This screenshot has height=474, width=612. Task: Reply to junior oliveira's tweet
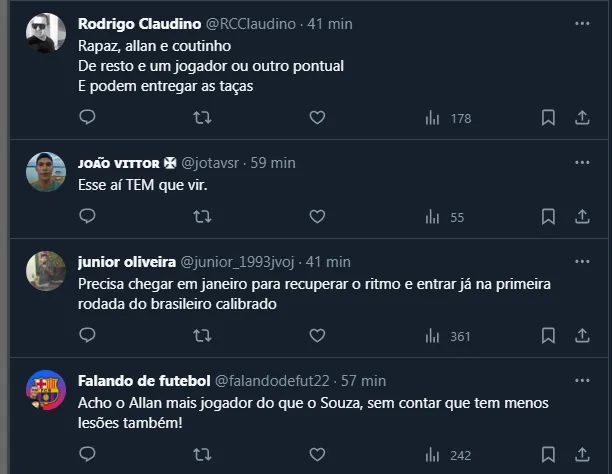87,336
